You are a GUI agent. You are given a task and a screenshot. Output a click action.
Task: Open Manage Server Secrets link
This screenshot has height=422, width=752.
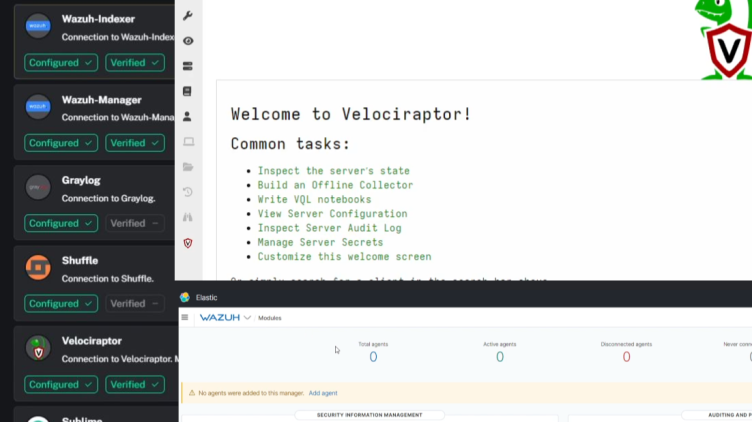[320, 242]
